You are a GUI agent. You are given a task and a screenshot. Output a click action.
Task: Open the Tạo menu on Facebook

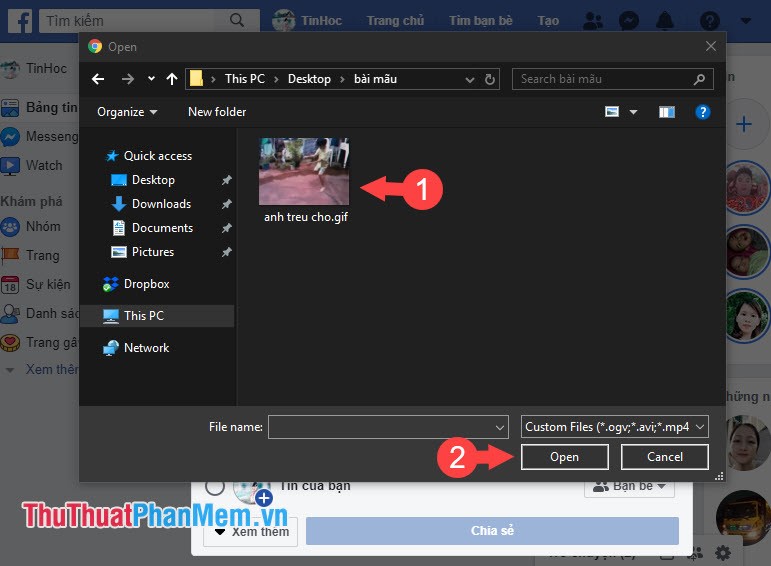(x=548, y=21)
